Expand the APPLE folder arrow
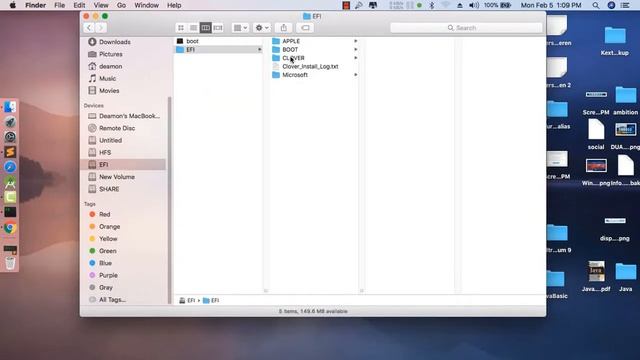 coord(356,41)
